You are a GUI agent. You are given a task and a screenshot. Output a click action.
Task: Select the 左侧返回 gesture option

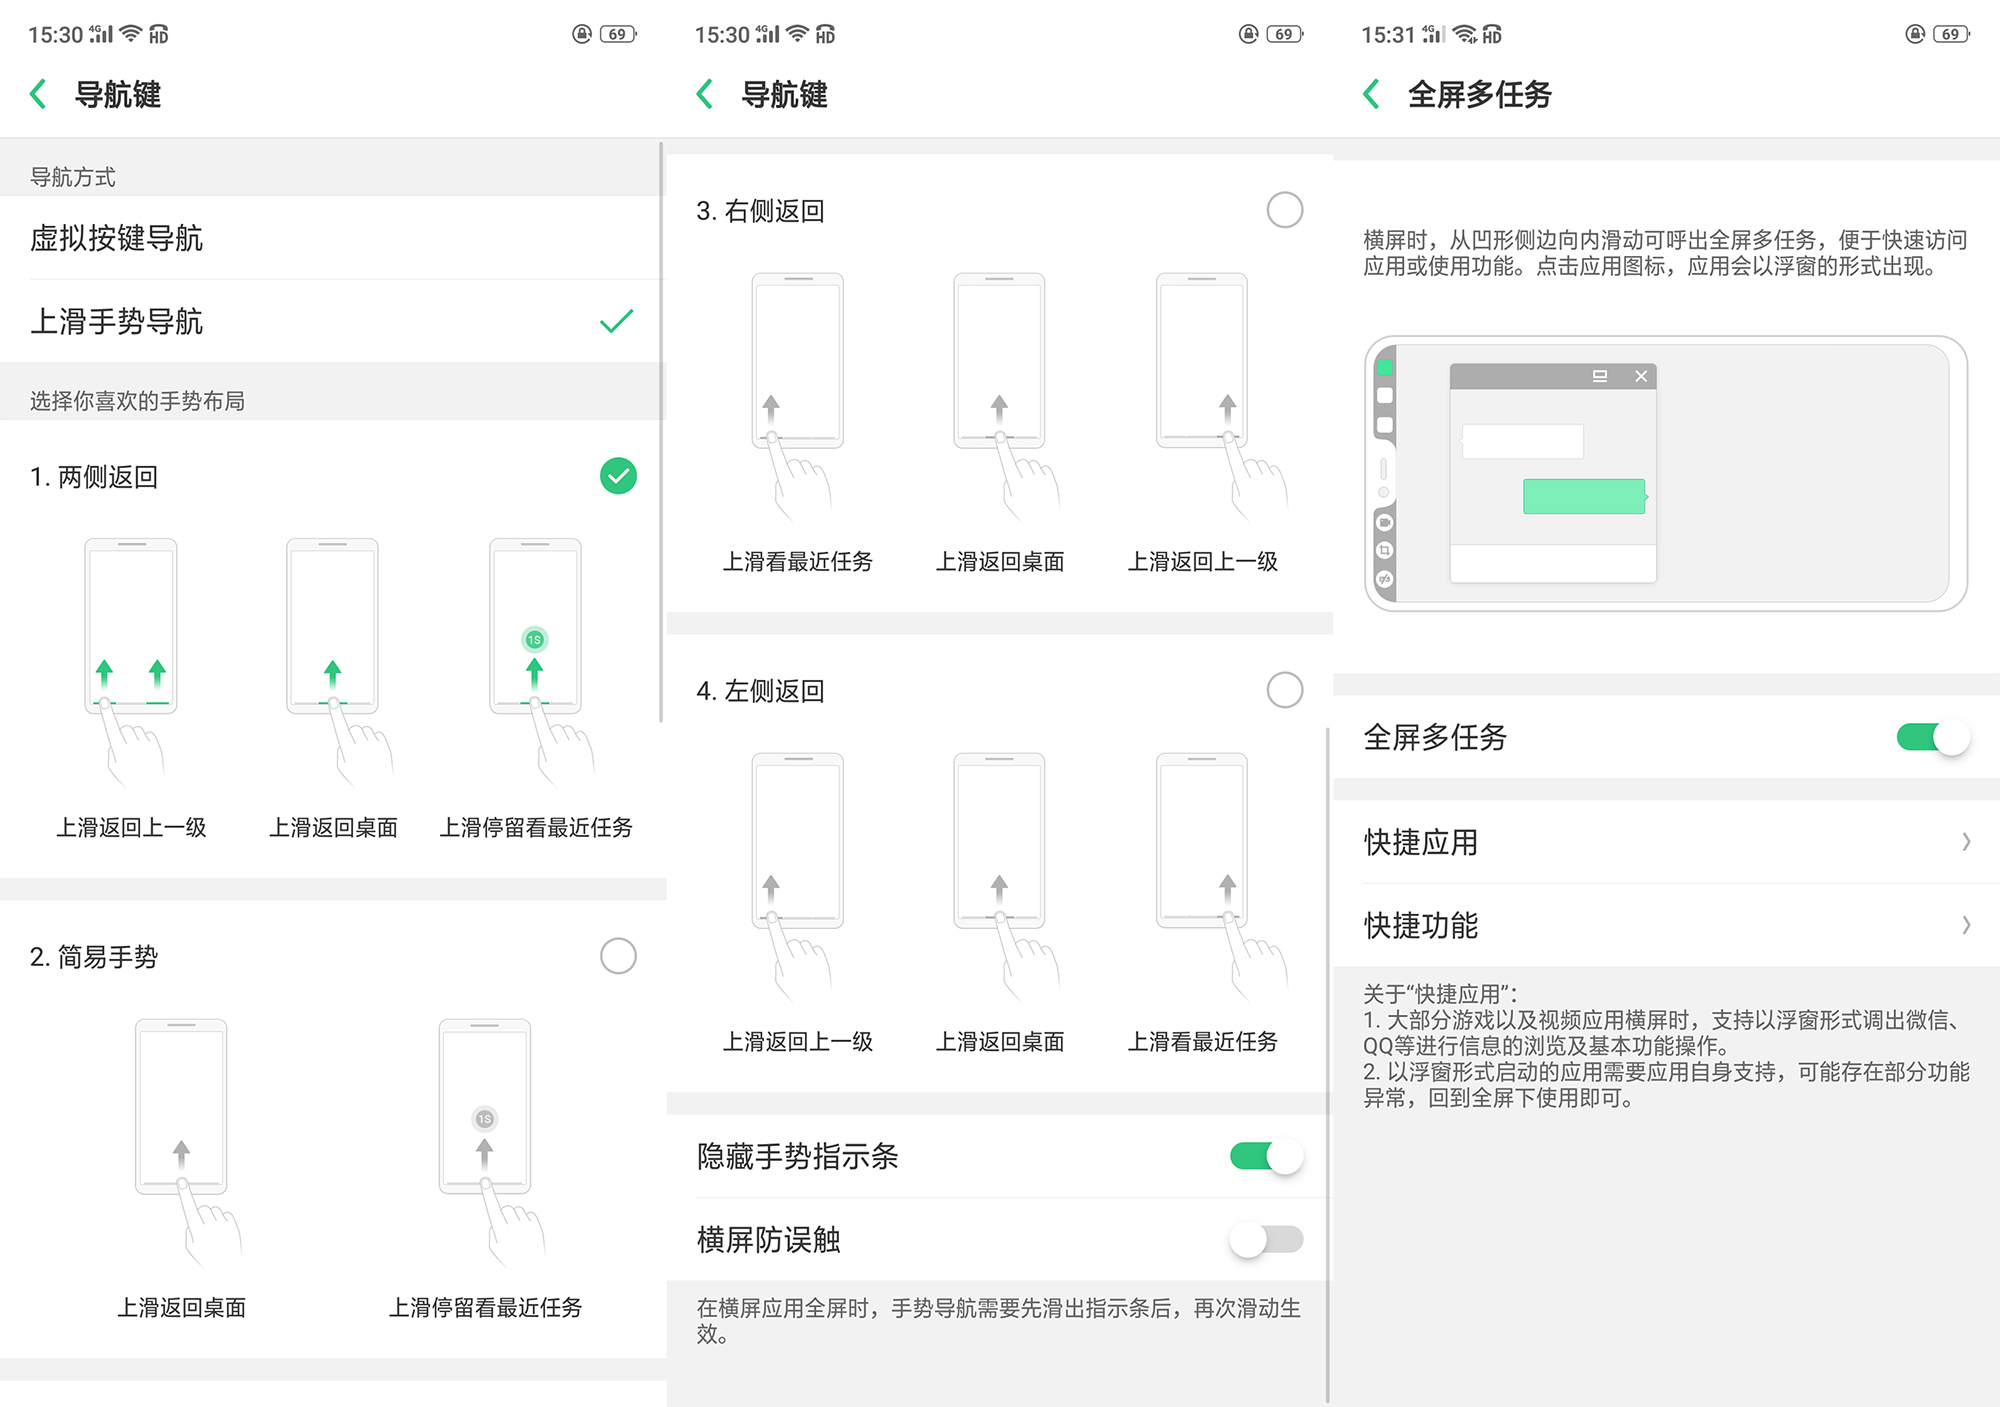pyautogui.click(x=1284, y=690)
